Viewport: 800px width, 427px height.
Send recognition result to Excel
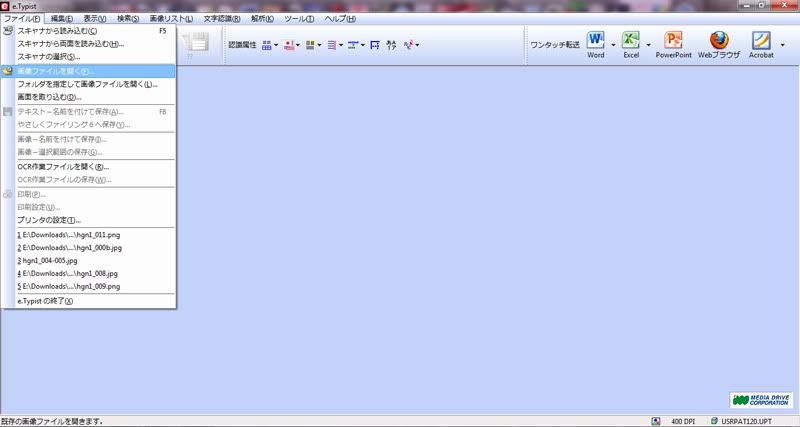pyautogui.click(x=631, y=45)
